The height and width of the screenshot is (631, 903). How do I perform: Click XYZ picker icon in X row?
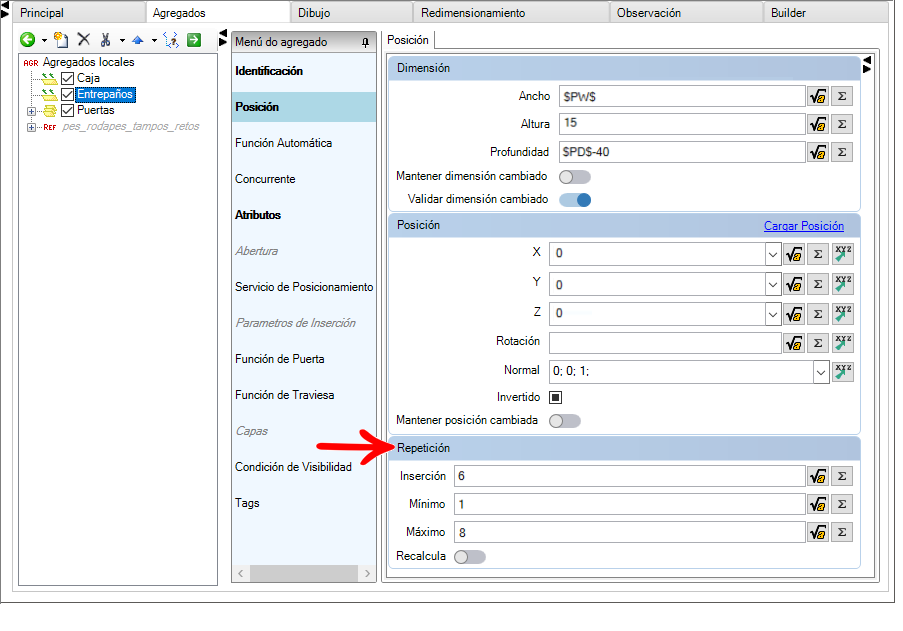pyautogui.click(x=843, y=254)
